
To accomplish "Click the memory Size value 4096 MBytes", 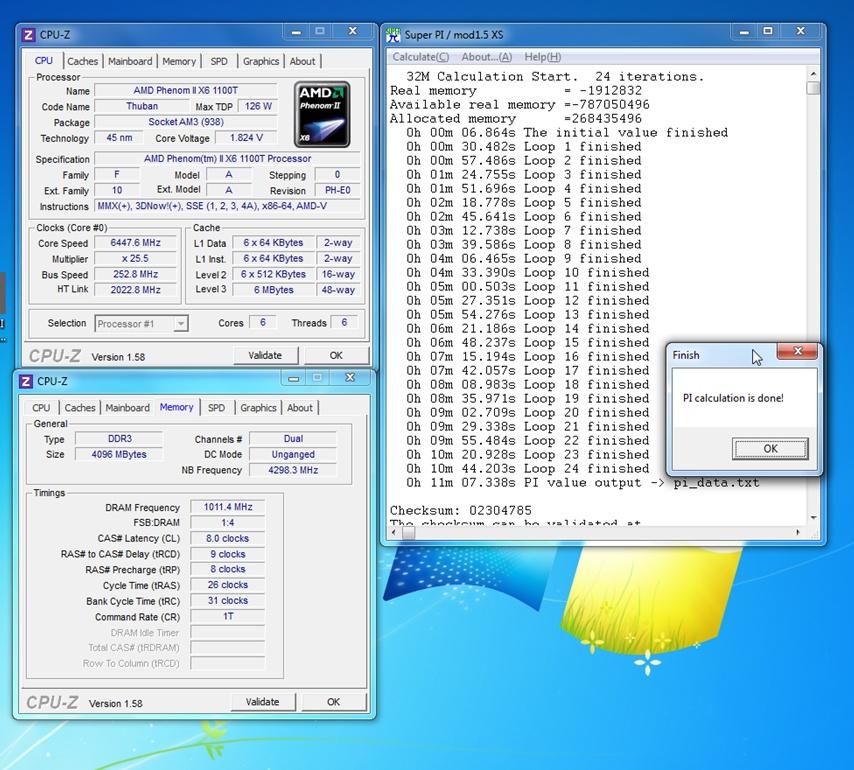I will 119,454.
